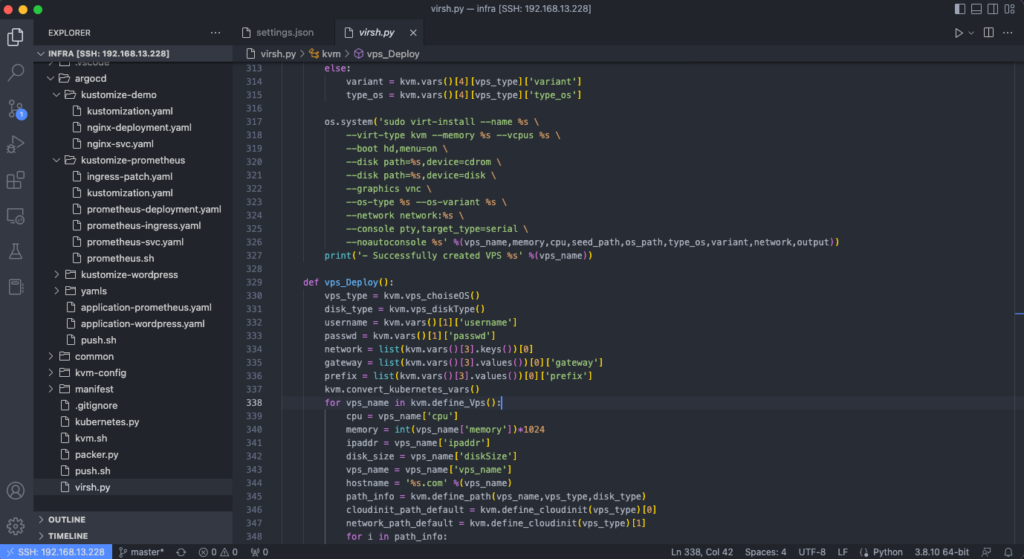Screen dimensions: 1024x559
Task: Open Remote Explorer view icon
Action: pos(16,216)
